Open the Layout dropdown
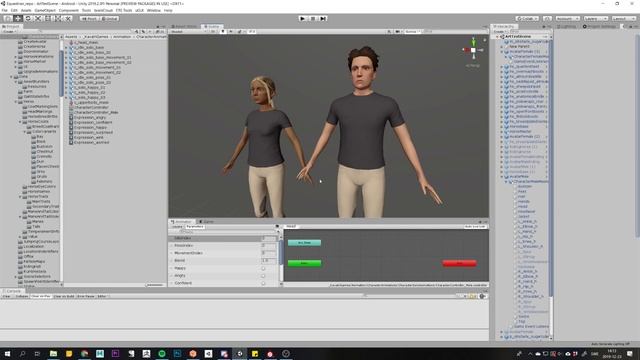 pos(624,19)
